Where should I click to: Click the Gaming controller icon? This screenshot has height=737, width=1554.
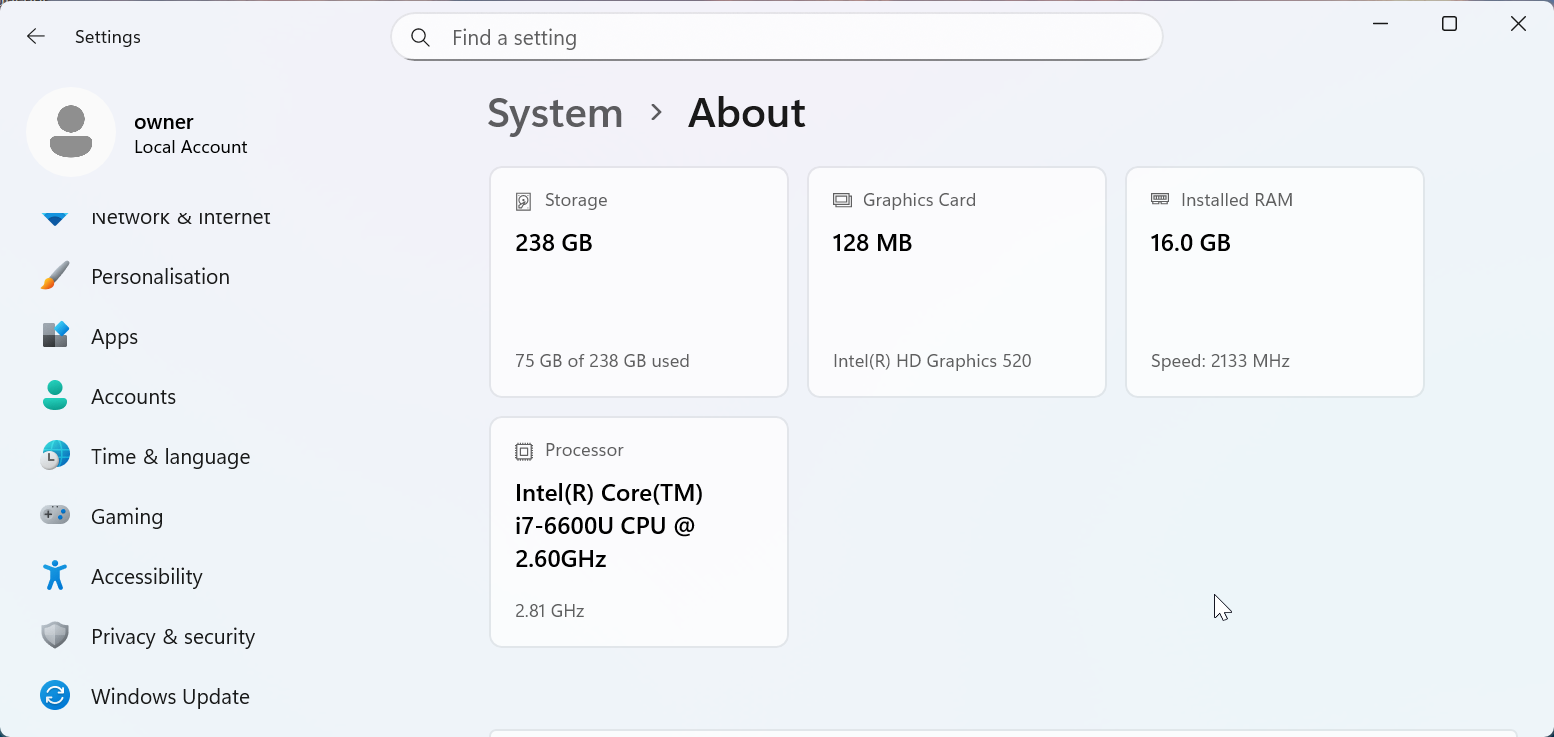(55, 516)
